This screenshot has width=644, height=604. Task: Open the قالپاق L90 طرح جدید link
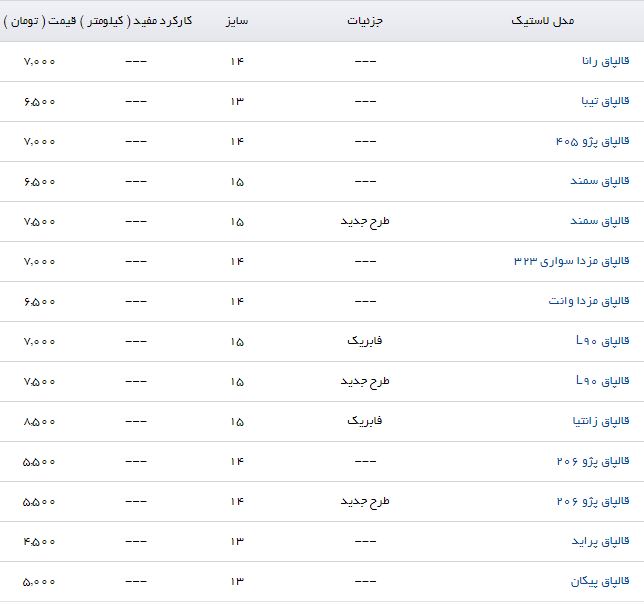click(603, 381)
